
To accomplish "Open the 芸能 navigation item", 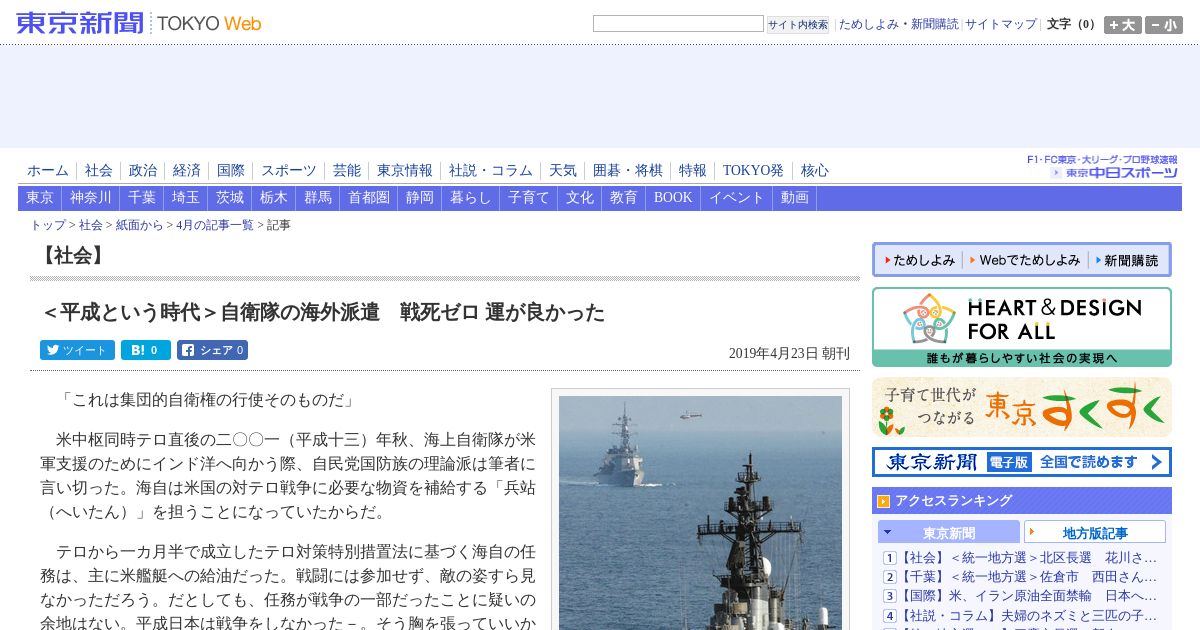I will 347,171.
